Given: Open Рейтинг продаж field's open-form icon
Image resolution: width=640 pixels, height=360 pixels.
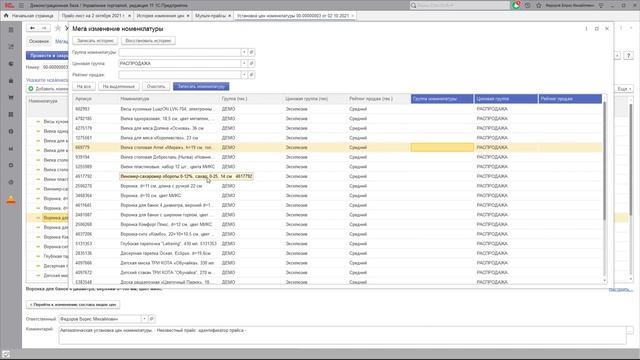Looking at the screenshot, I should [251, 75].
